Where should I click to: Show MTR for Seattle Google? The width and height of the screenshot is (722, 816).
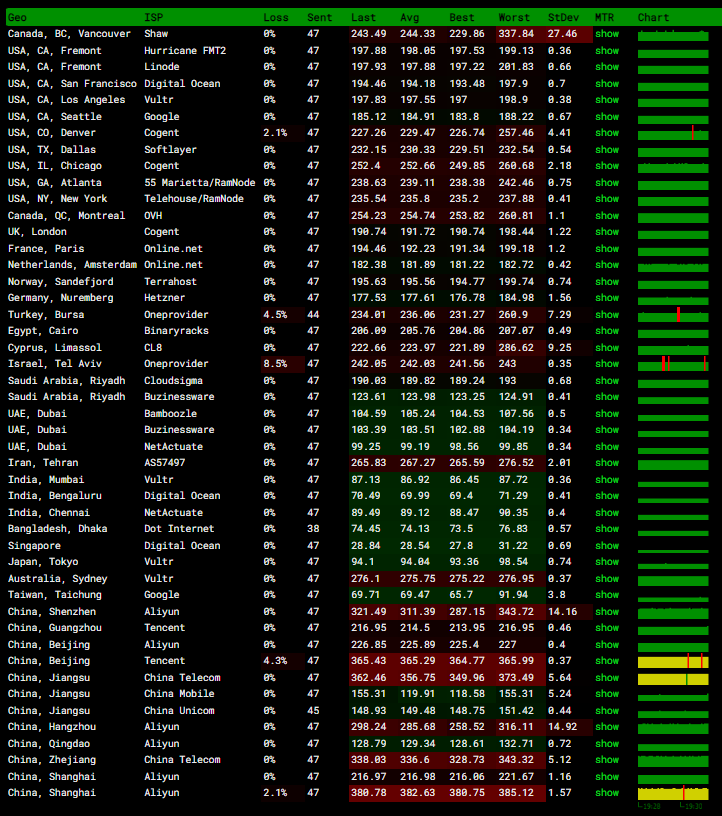pos(607,117)
